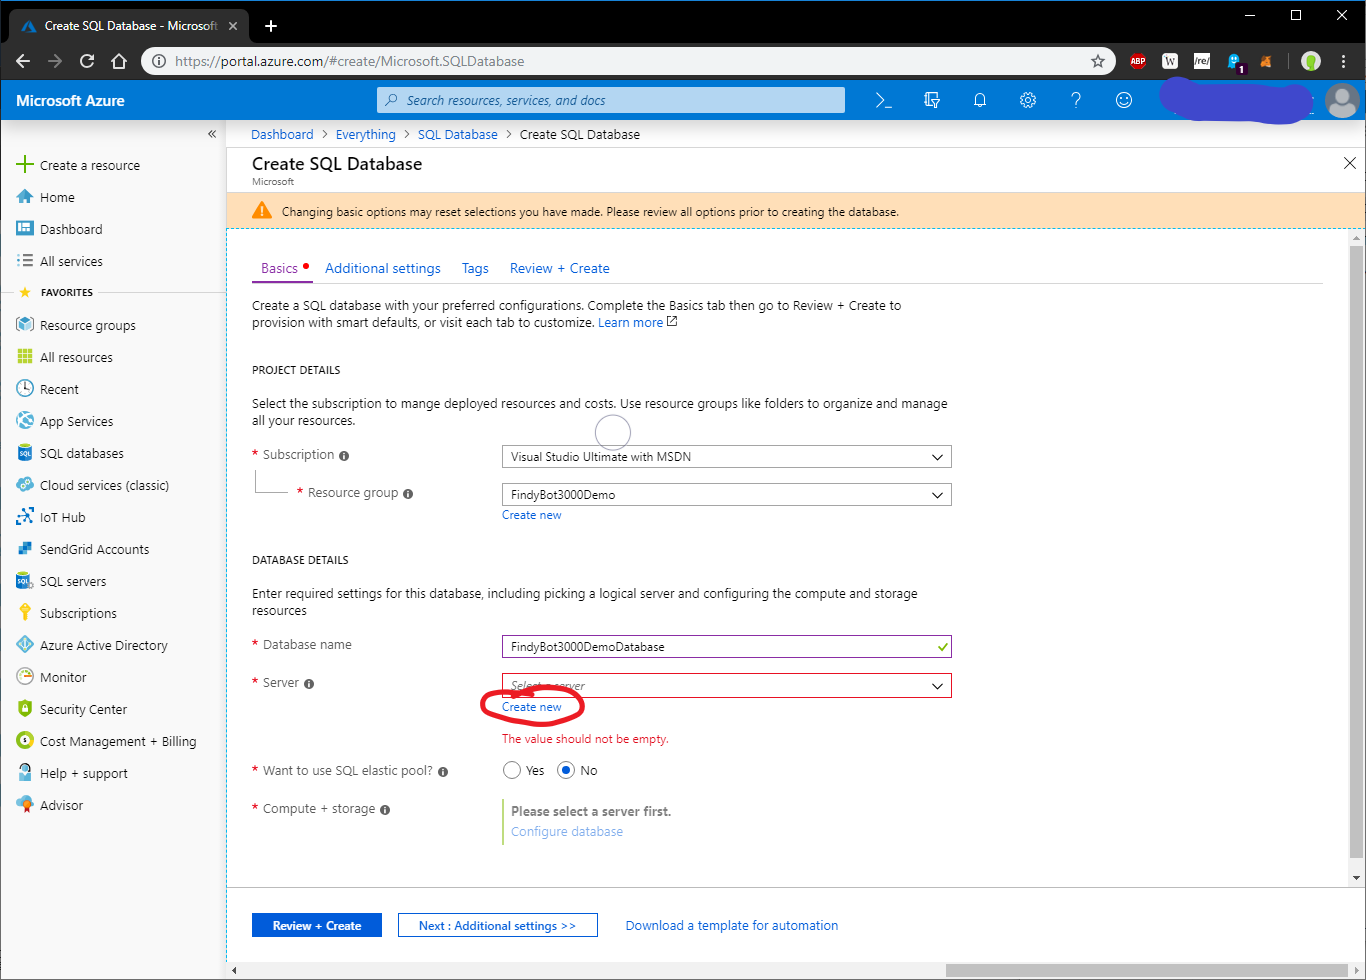Click the Subscriptions key icon
The width and height of the screenshot is (1366, 980).
pyautogui.click(x=25, y=612)
